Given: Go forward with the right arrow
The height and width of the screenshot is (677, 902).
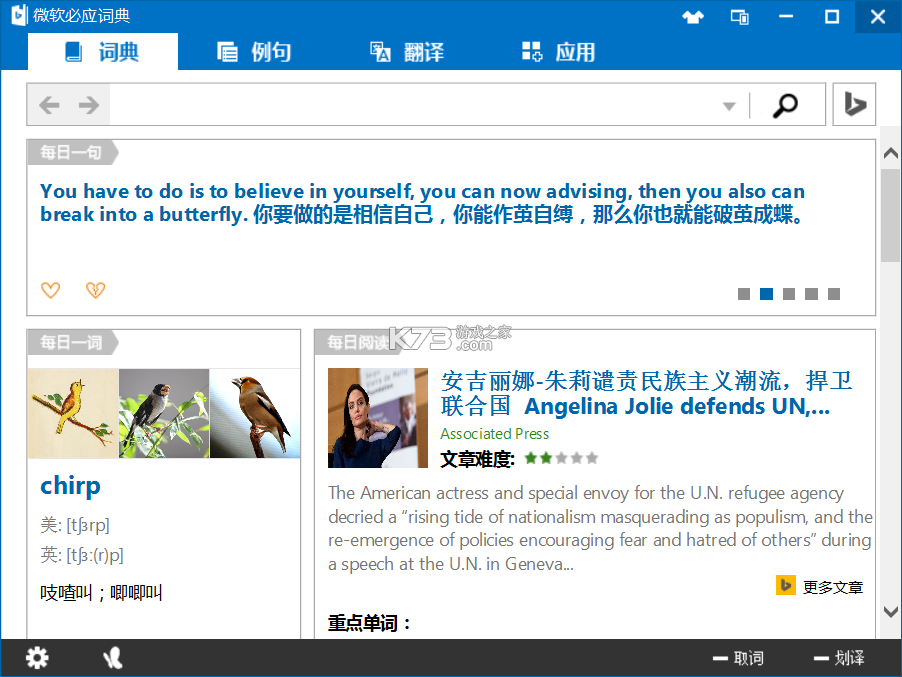Looking at the screenshot, I should 89,105.
